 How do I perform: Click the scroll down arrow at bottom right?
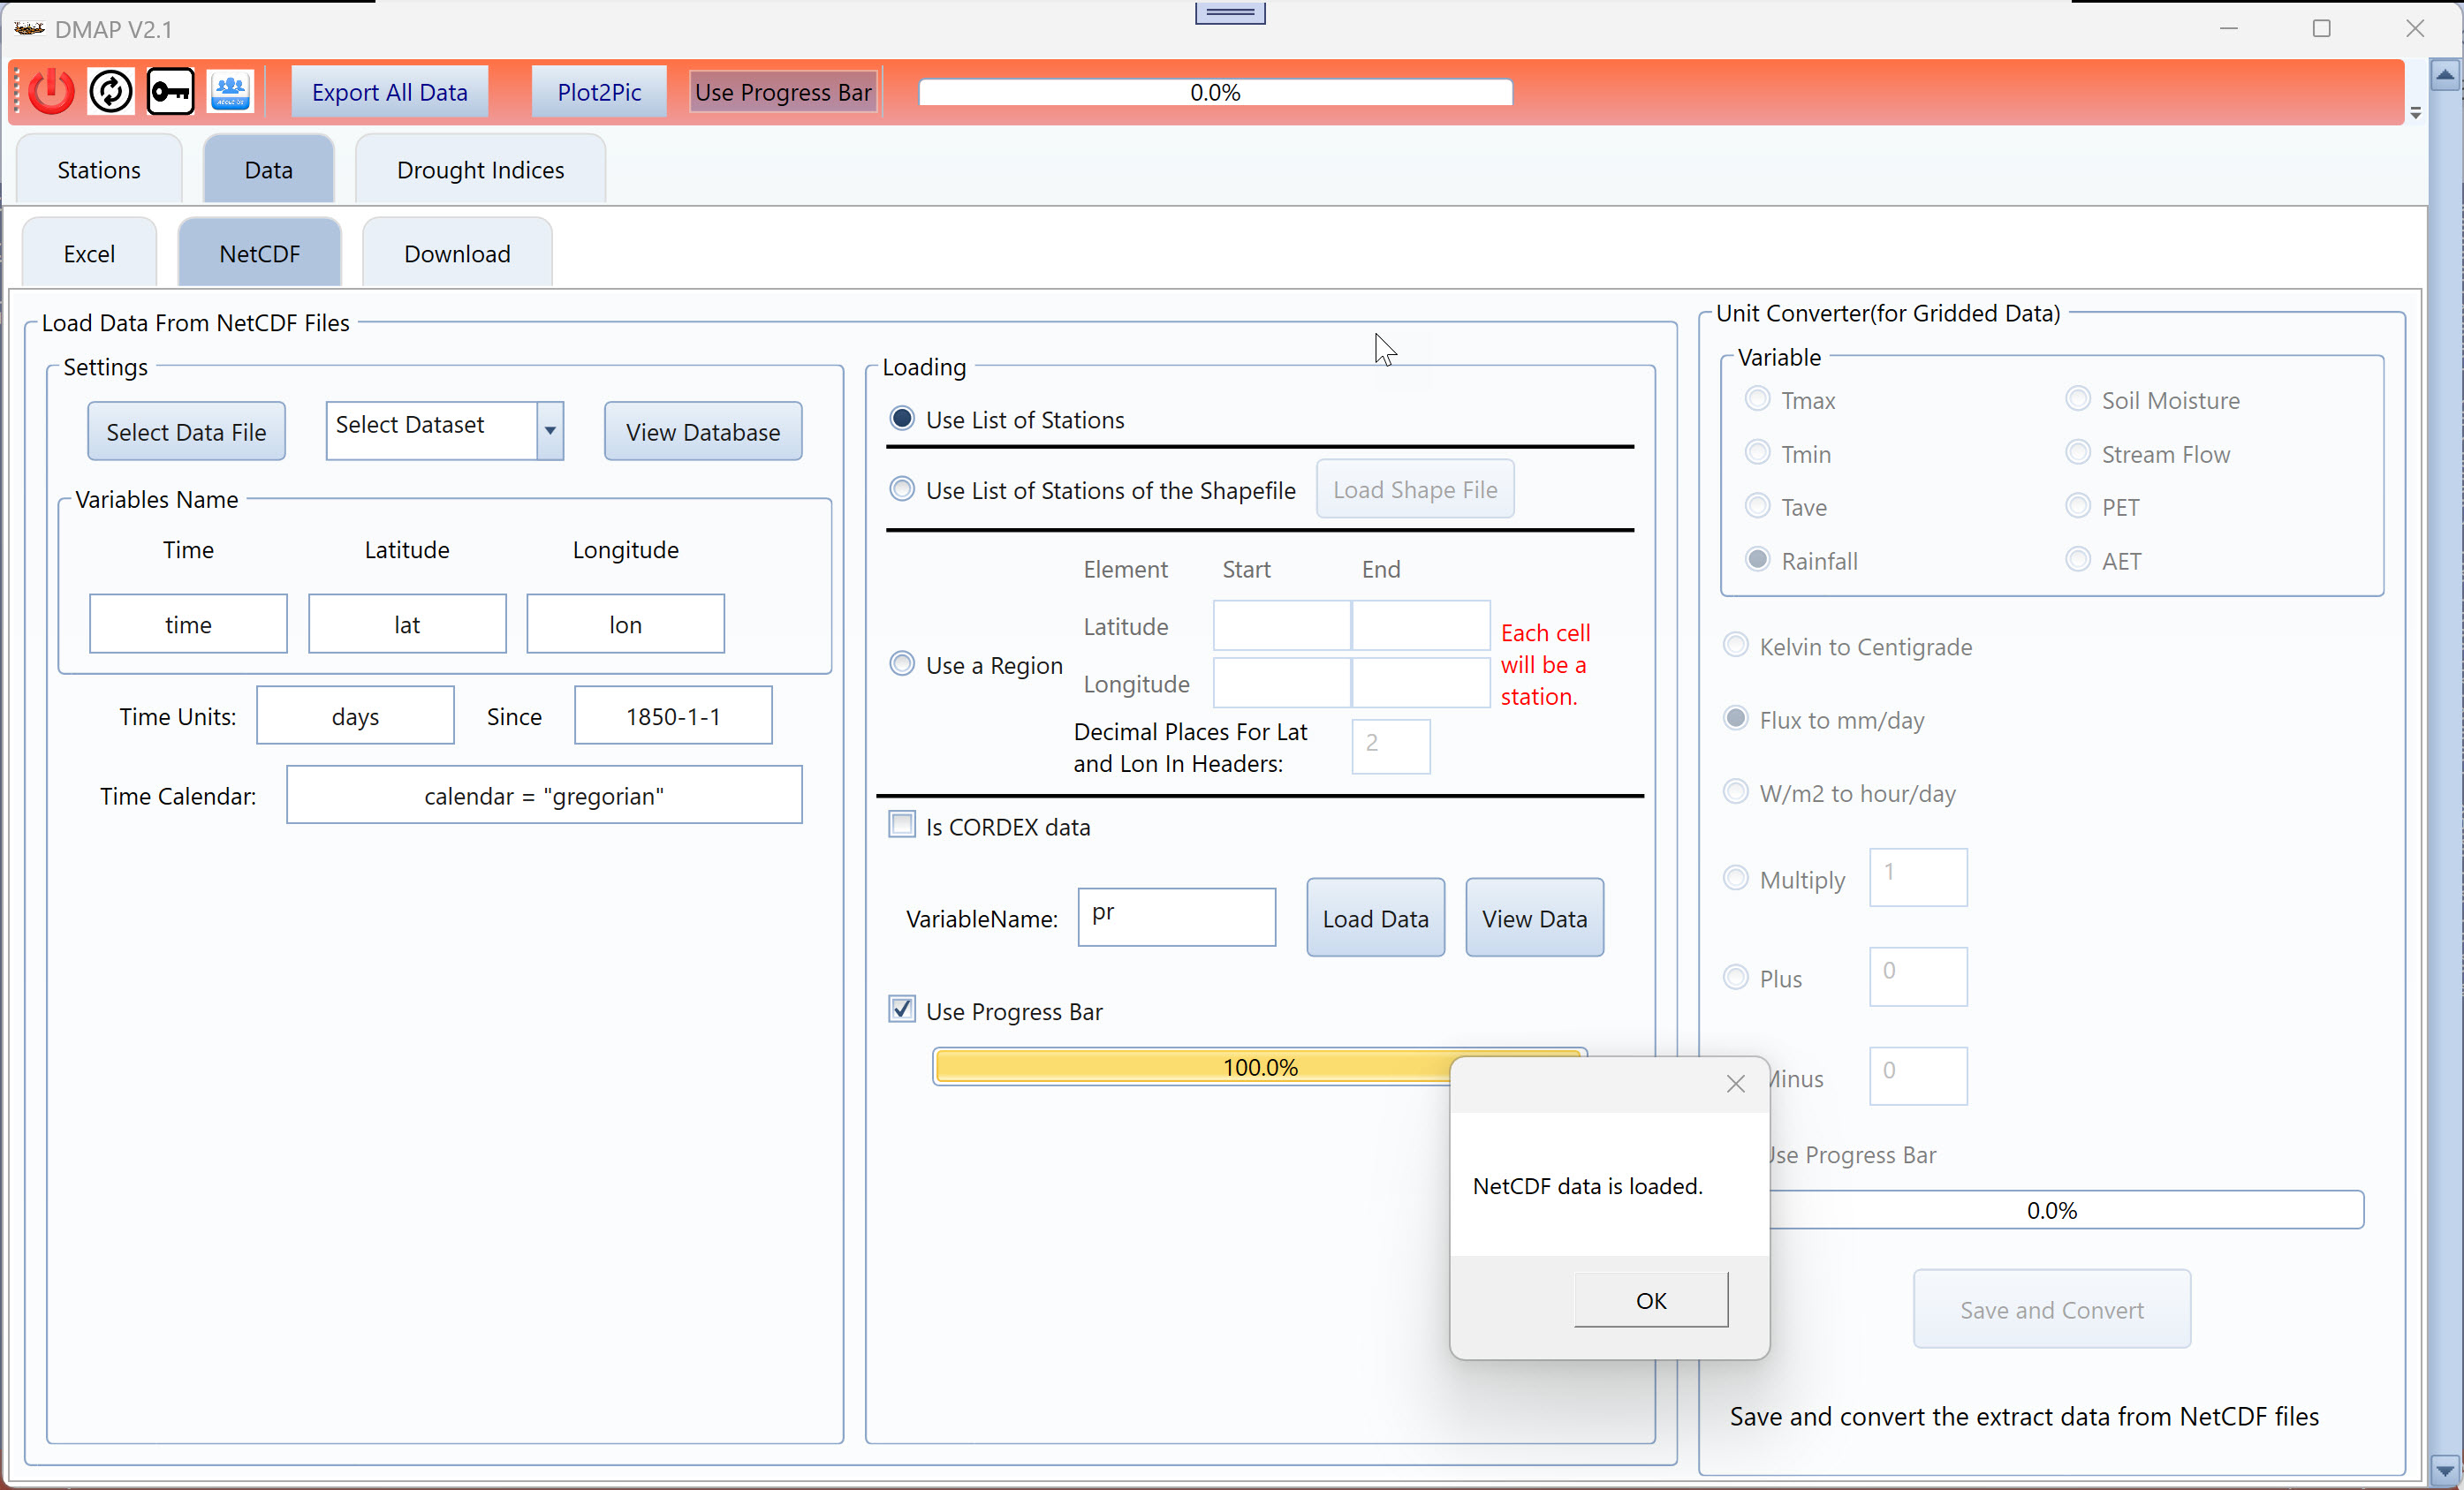pyautogui.click(x=2445, y=1471)
